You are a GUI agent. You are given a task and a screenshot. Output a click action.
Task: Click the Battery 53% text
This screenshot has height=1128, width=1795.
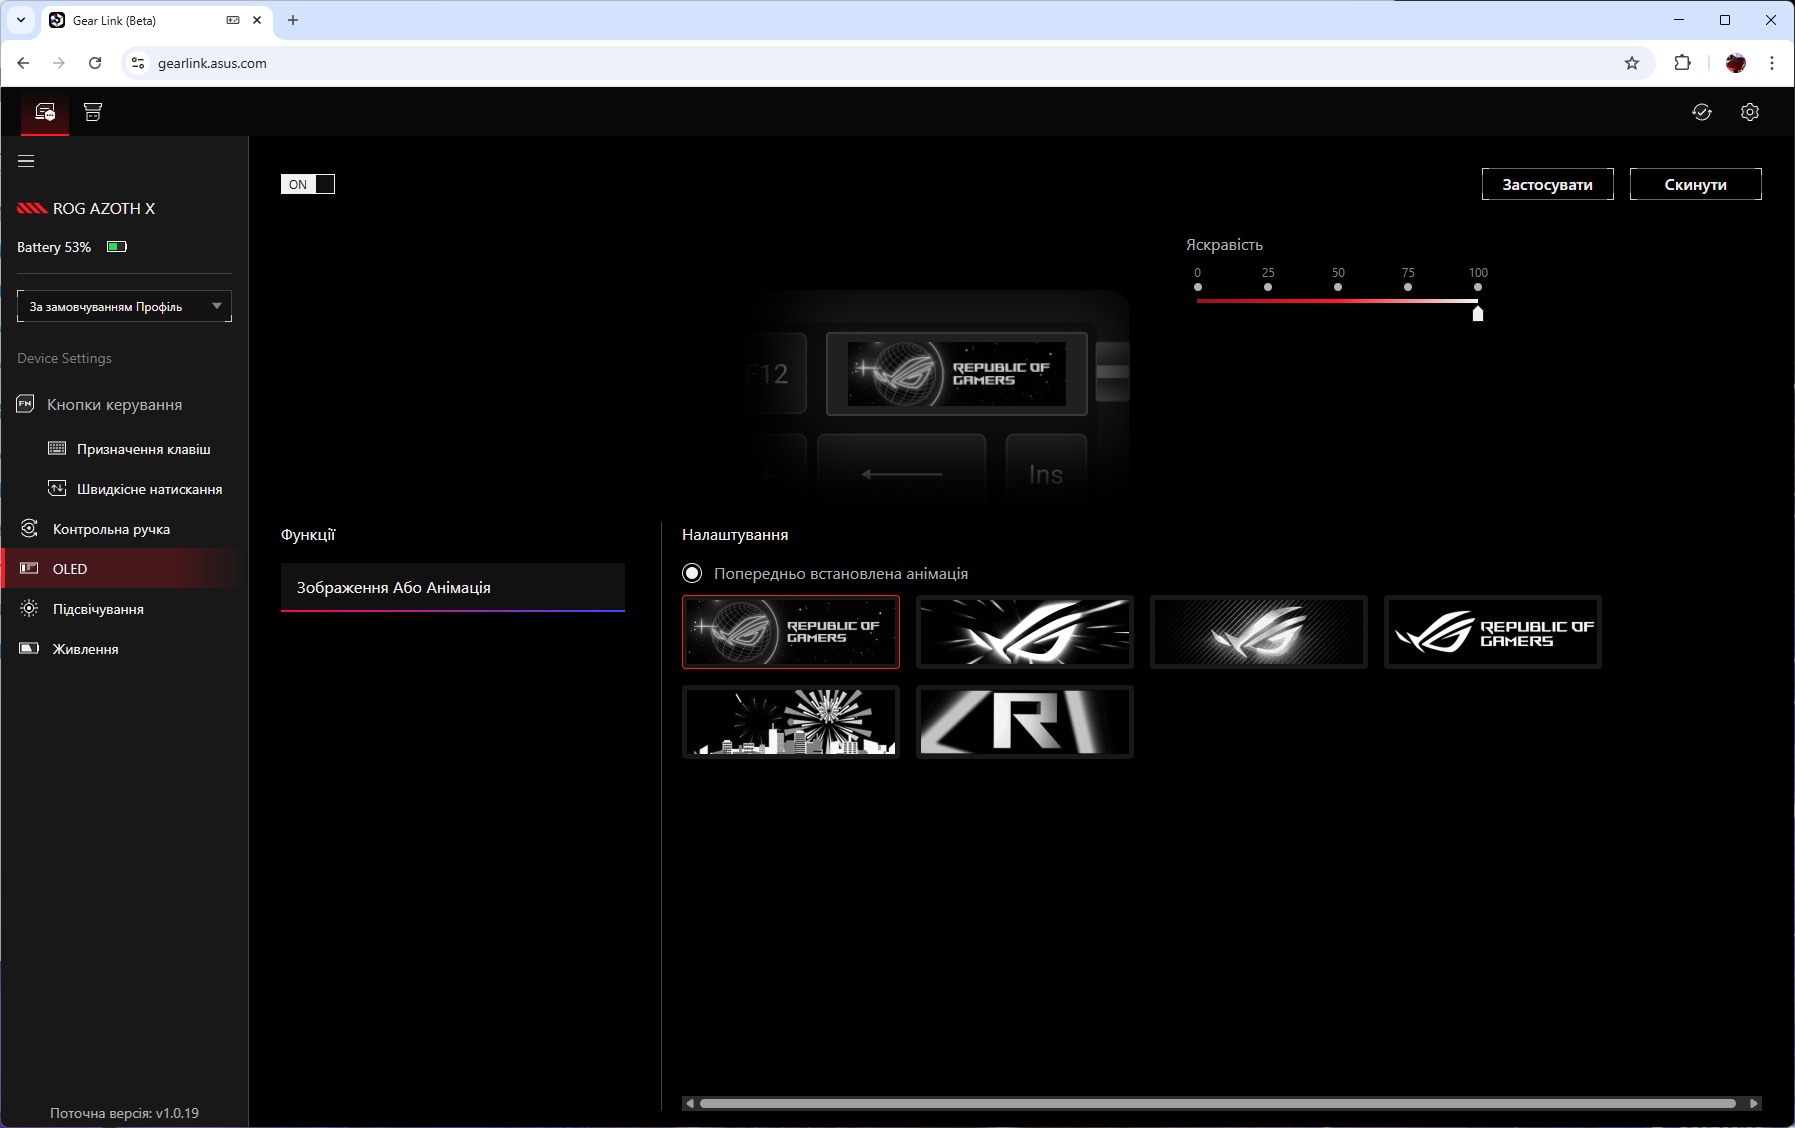[x=54, y=247]
